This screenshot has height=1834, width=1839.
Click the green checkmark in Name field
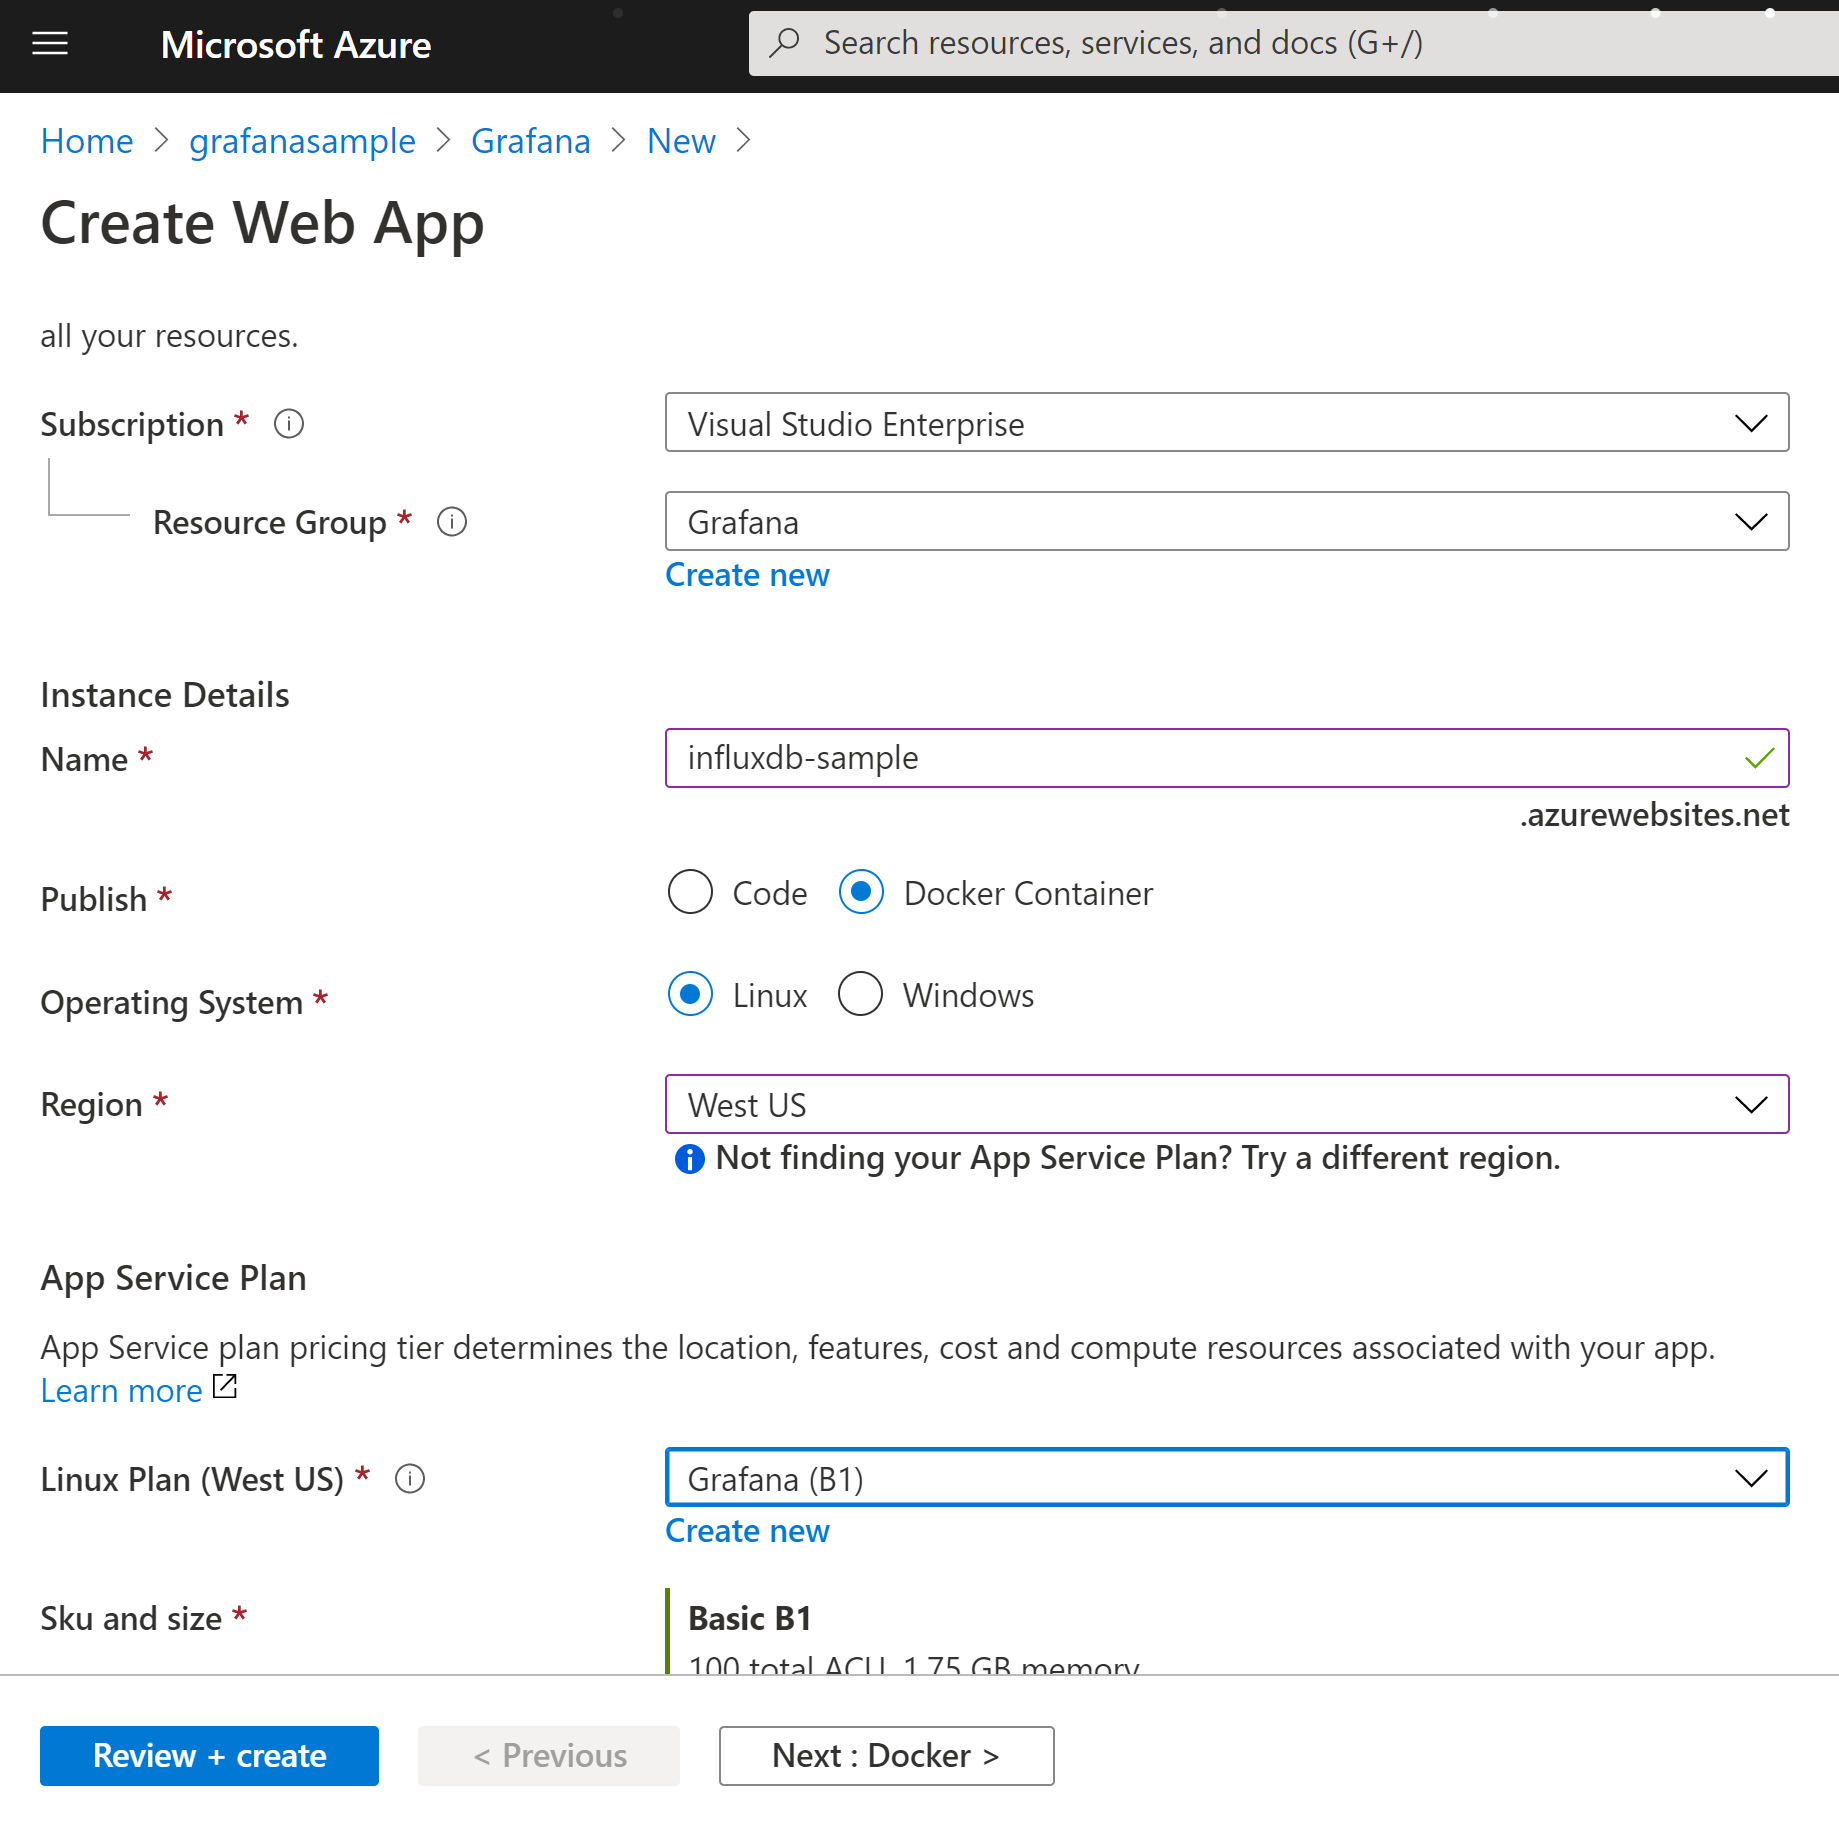1759,759
